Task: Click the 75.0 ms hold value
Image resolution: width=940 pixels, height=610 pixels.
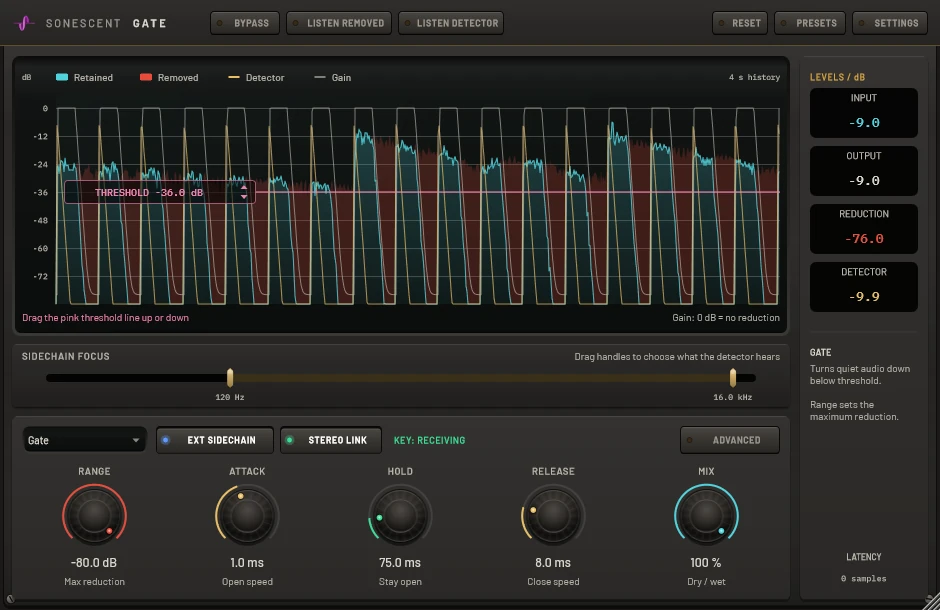Action: [x=400, y=563]
